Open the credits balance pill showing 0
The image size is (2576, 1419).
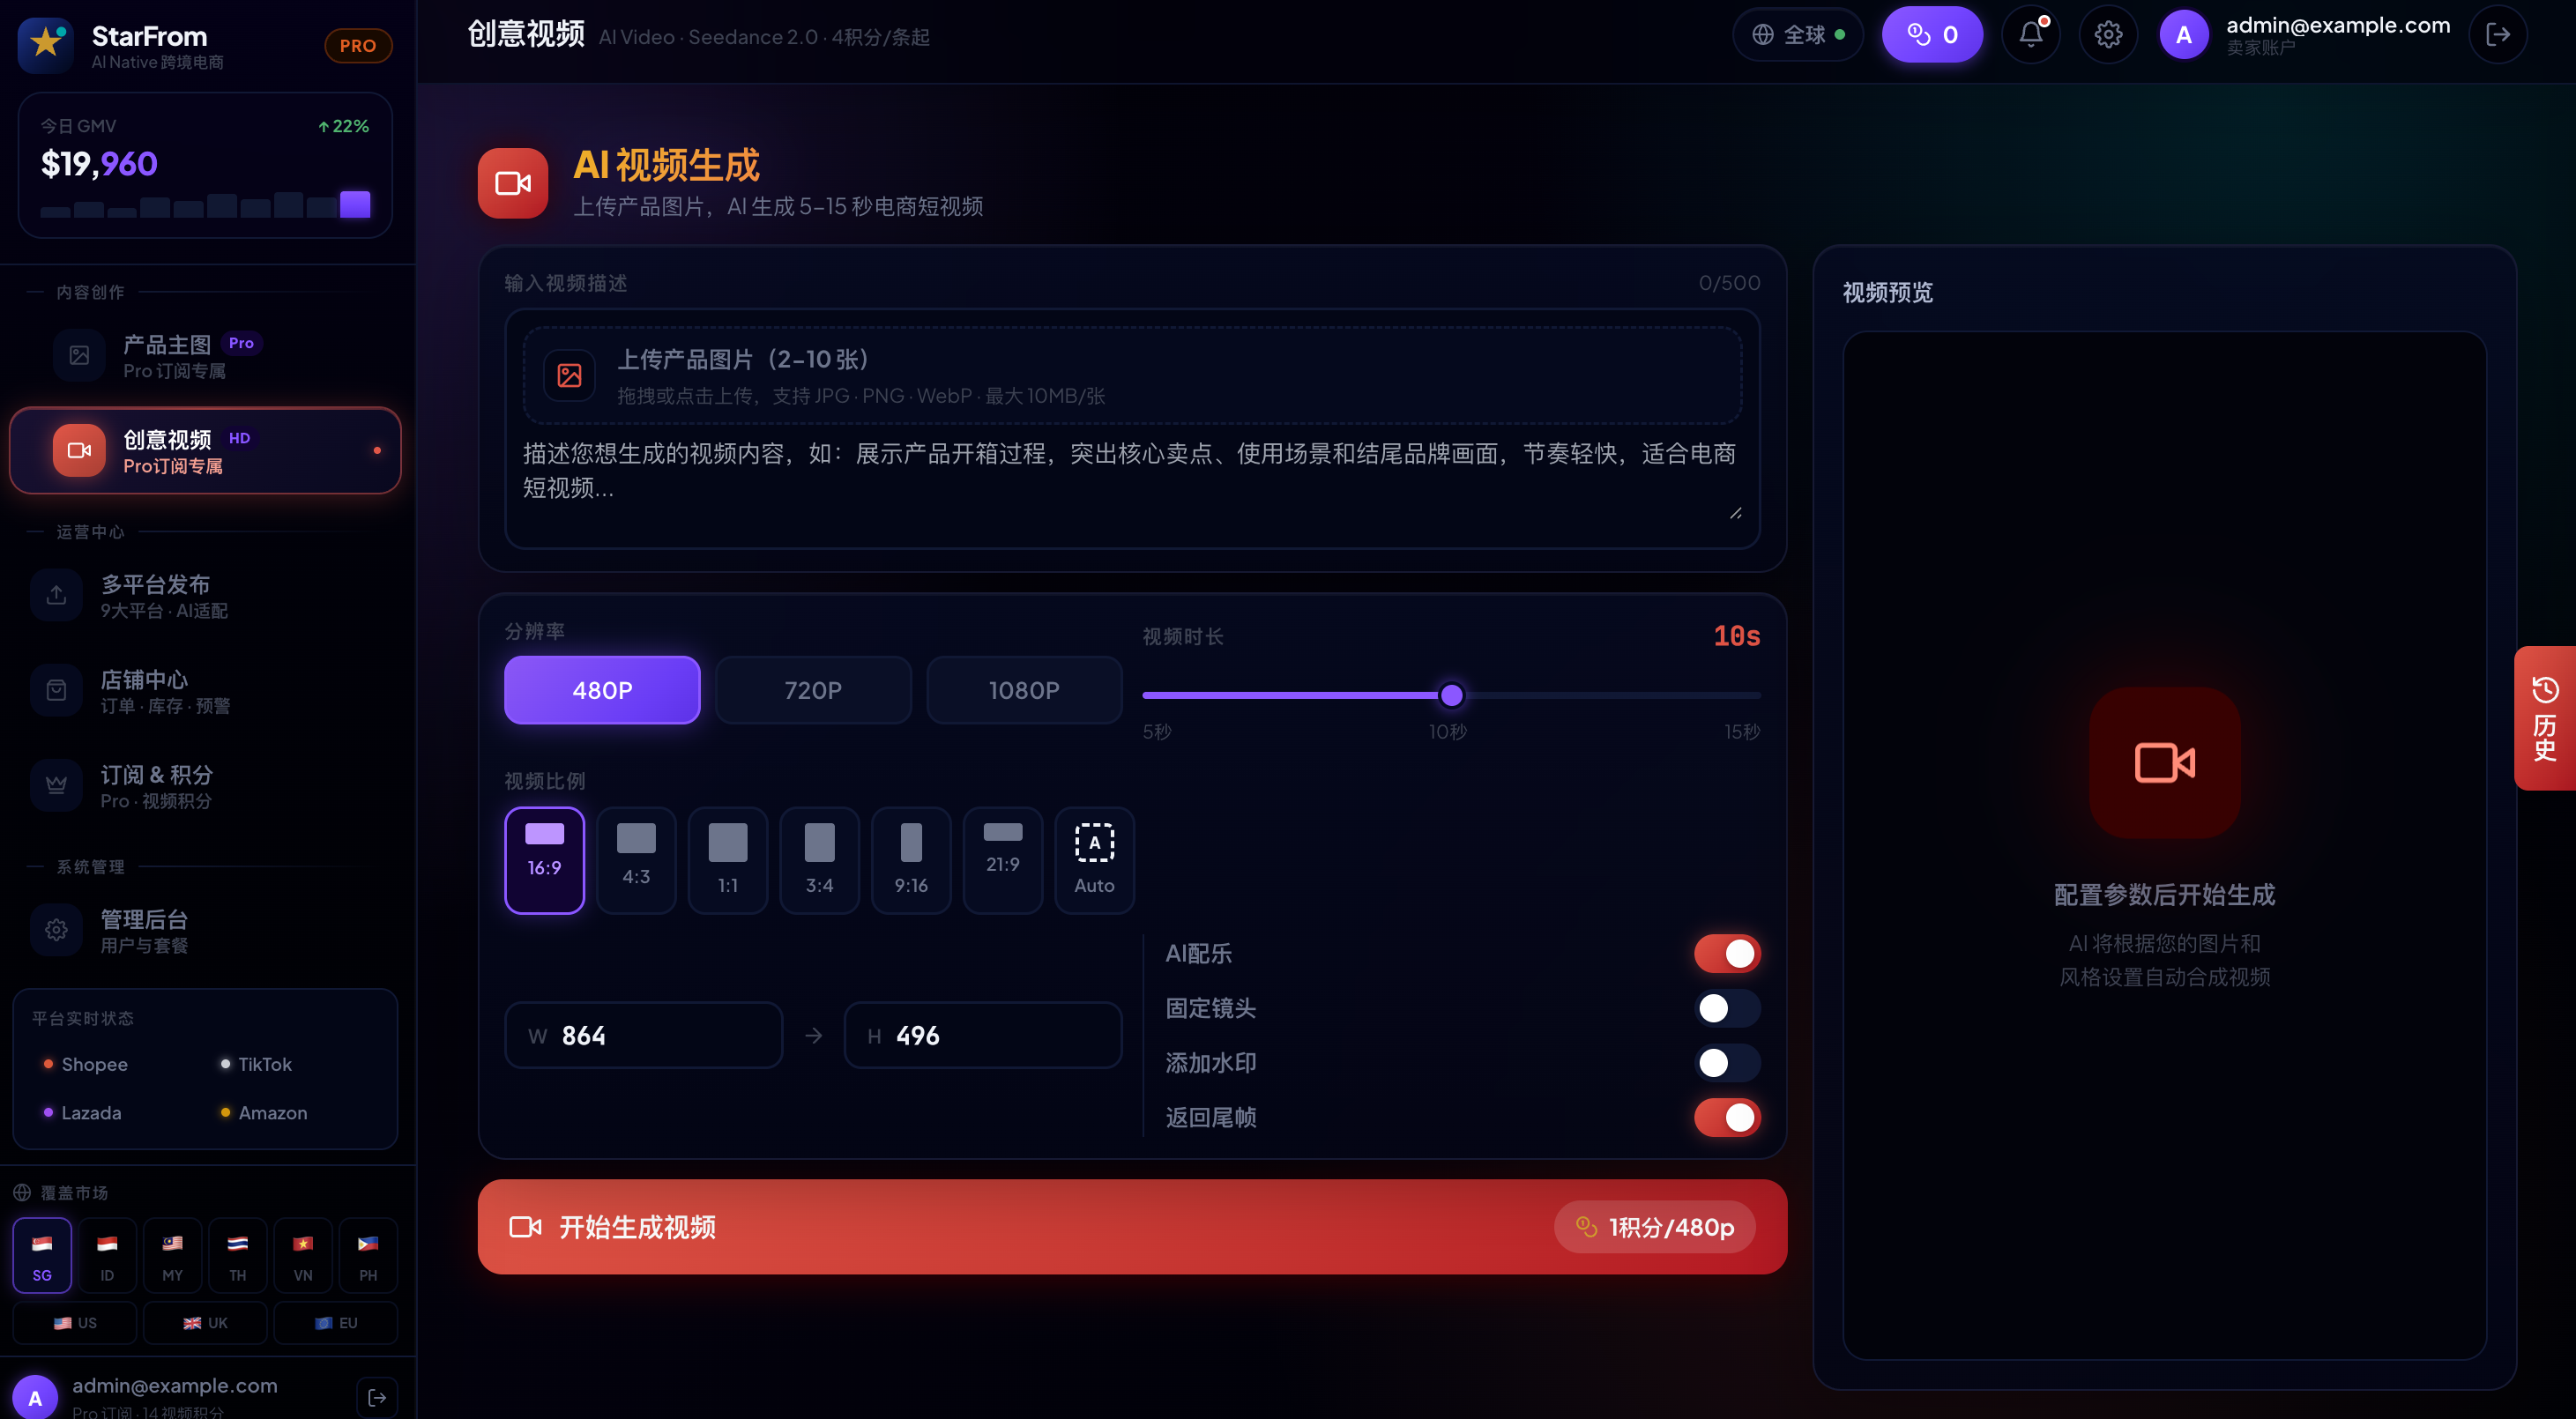[x=1931, y=35]
